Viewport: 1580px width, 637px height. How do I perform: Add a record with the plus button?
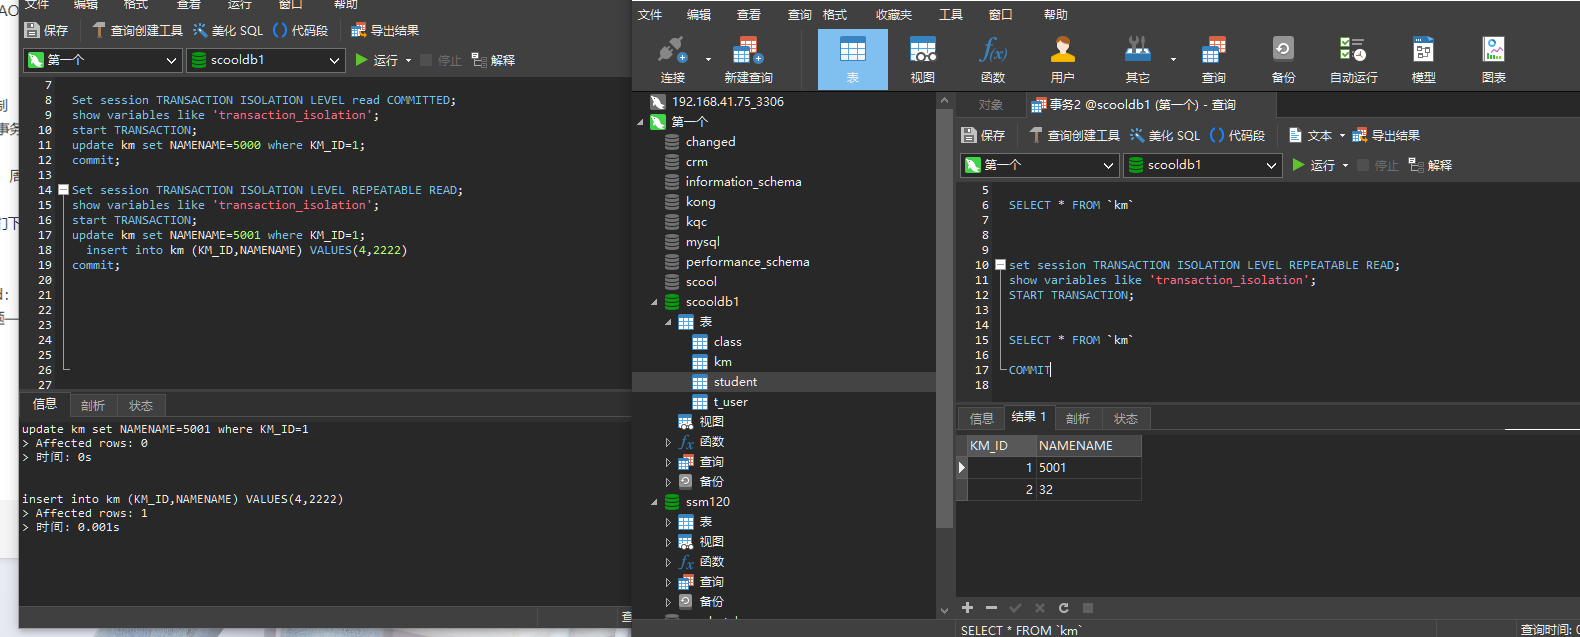click(x=967, y=608)
